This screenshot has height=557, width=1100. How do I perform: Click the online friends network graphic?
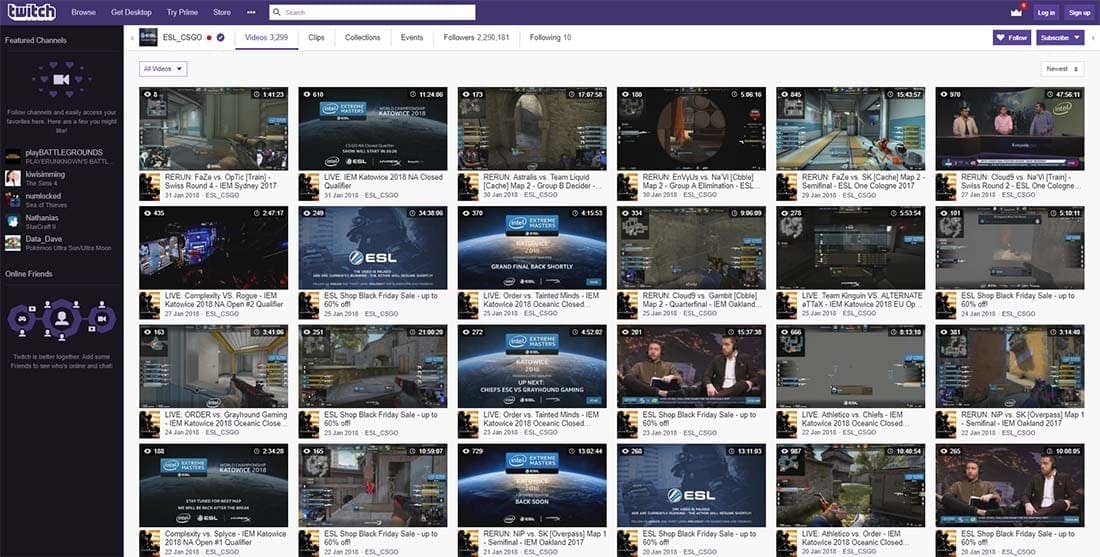(61, 320)
